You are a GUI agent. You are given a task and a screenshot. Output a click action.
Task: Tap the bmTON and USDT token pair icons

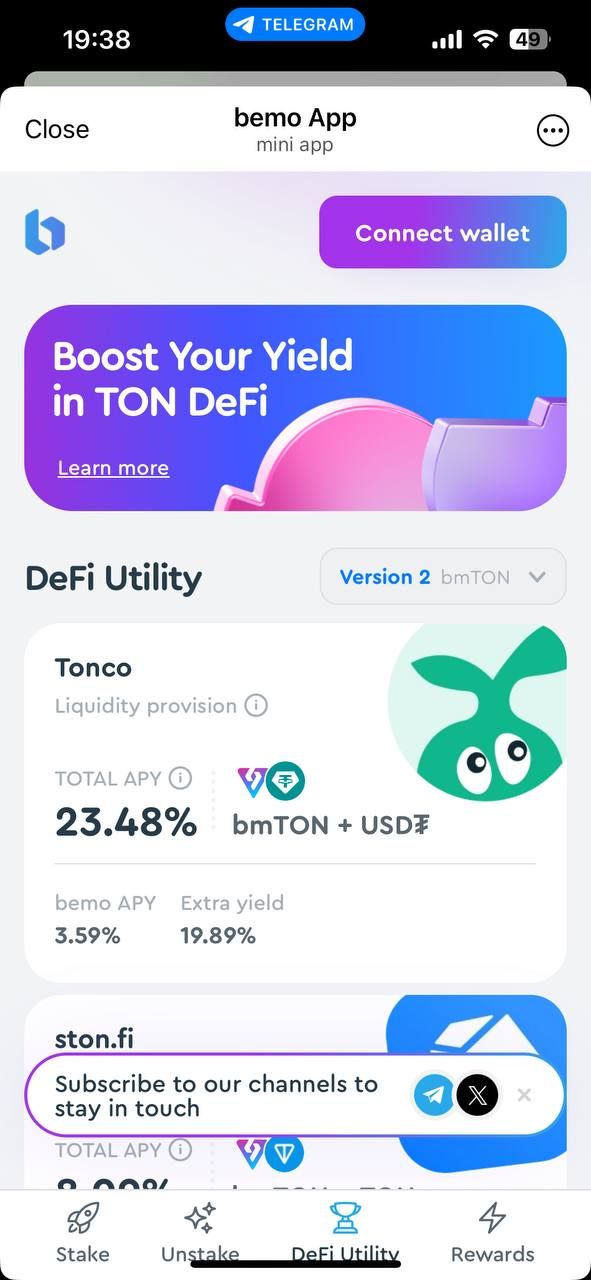[271, 781]
